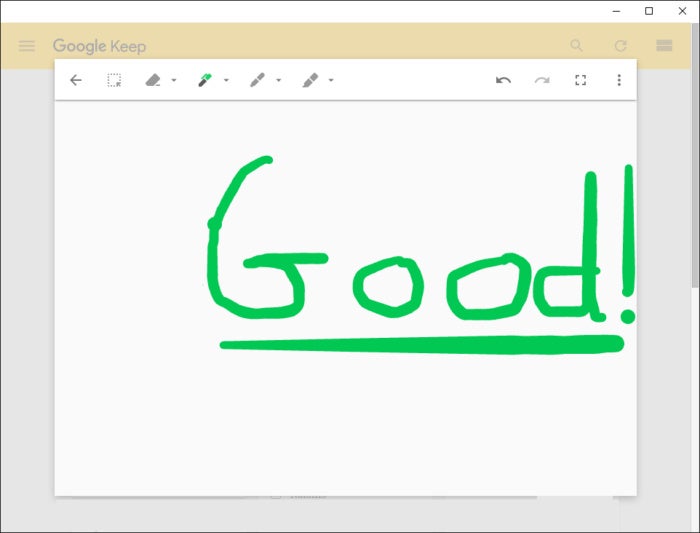Undo the last drawing stroke
700x533 pixels.
click(503, 80)
